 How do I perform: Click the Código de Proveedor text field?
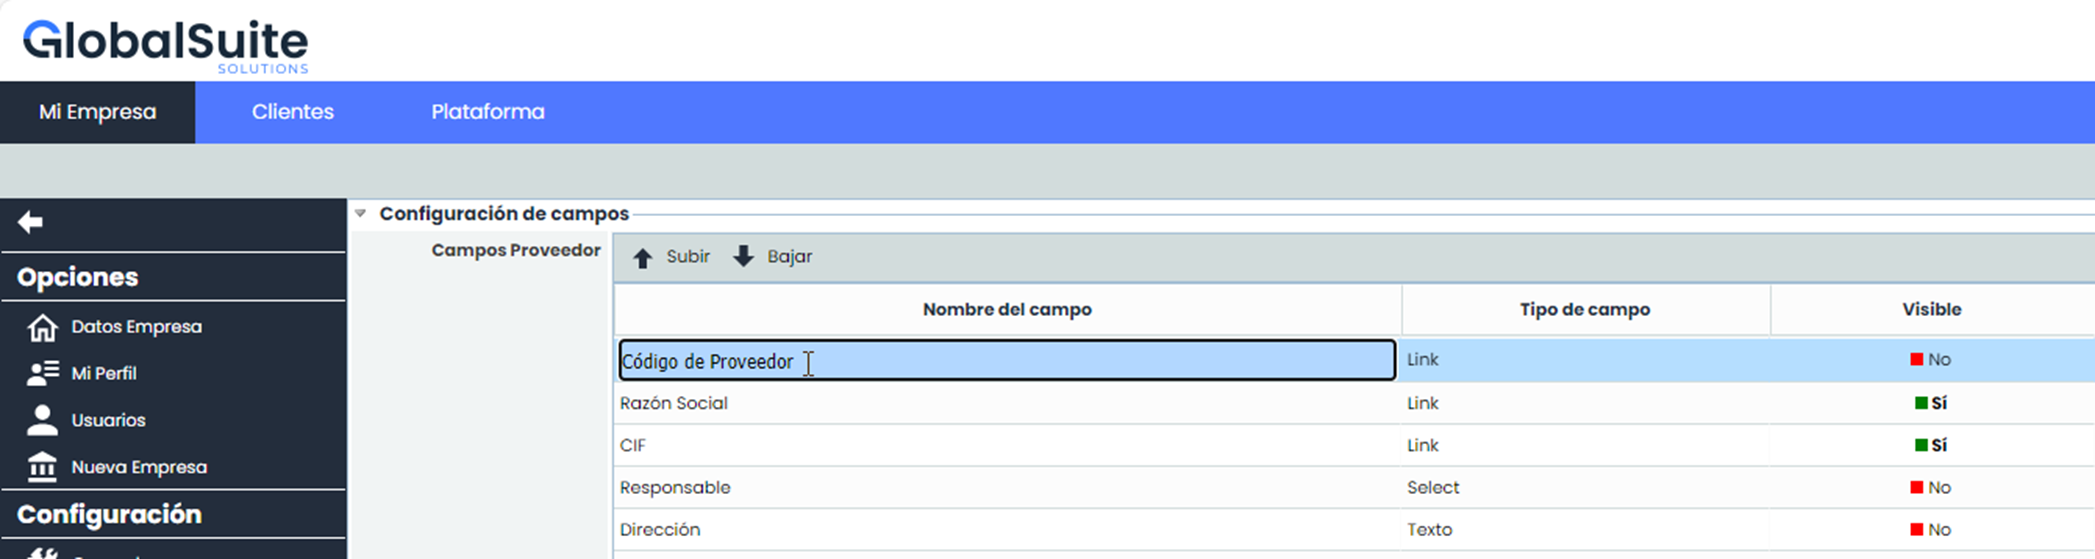(1006, 360)
